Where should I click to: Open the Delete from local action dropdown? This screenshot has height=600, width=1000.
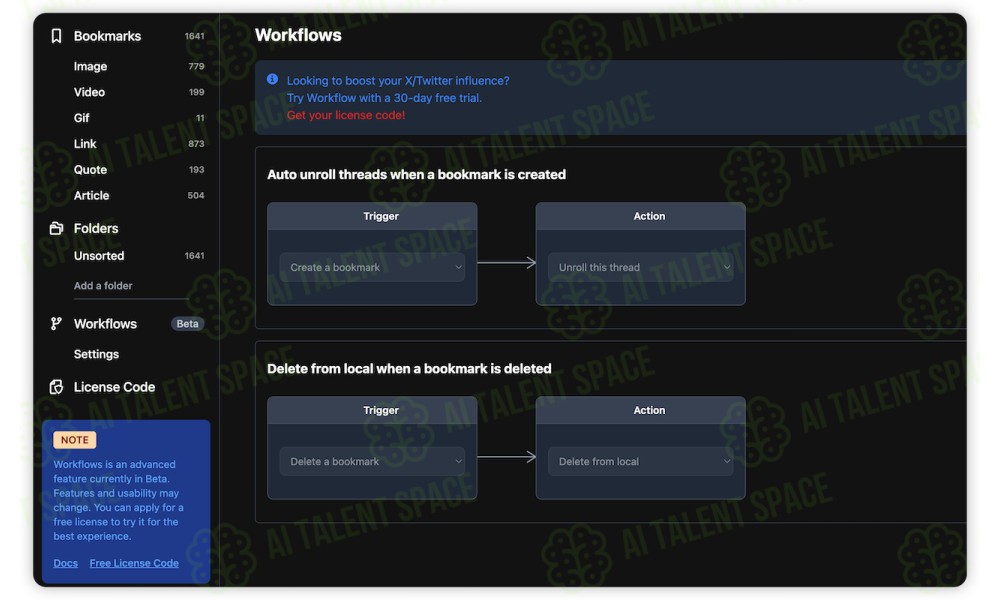640,462
